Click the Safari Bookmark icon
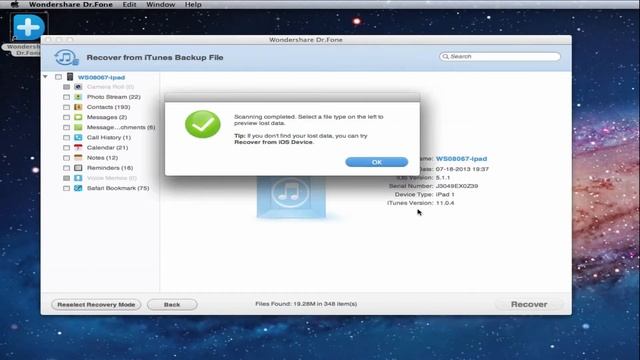Viewport: 640px width, 360px height. (78, 188)
